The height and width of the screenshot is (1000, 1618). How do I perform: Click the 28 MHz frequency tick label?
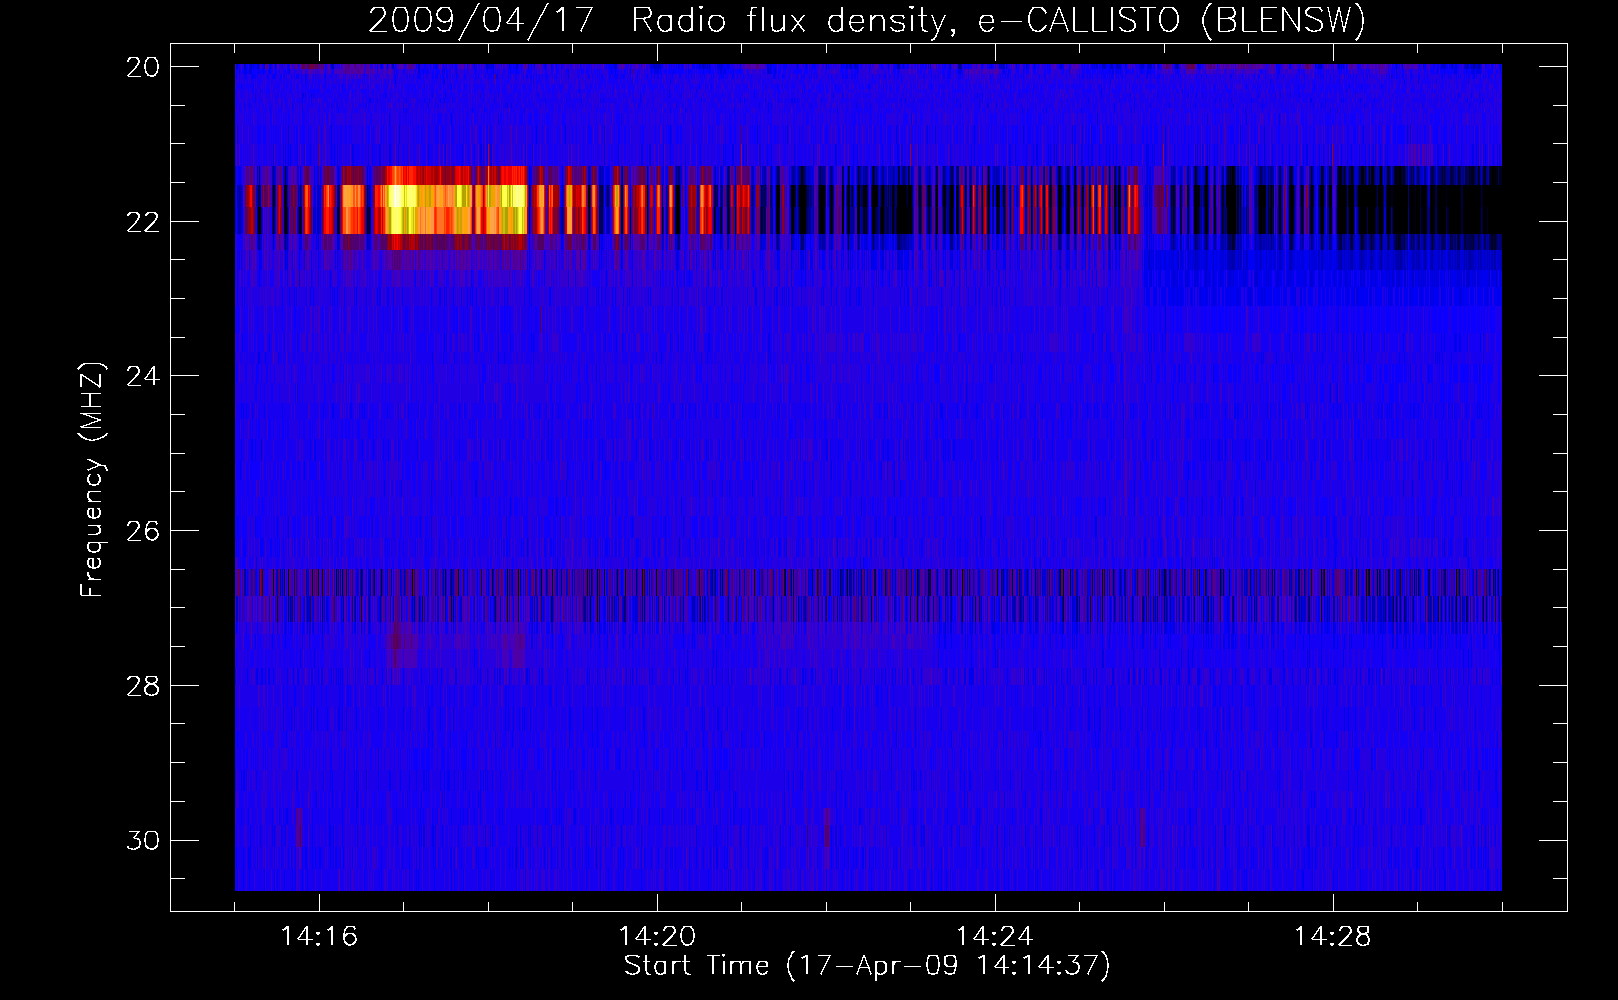[142, 686]
